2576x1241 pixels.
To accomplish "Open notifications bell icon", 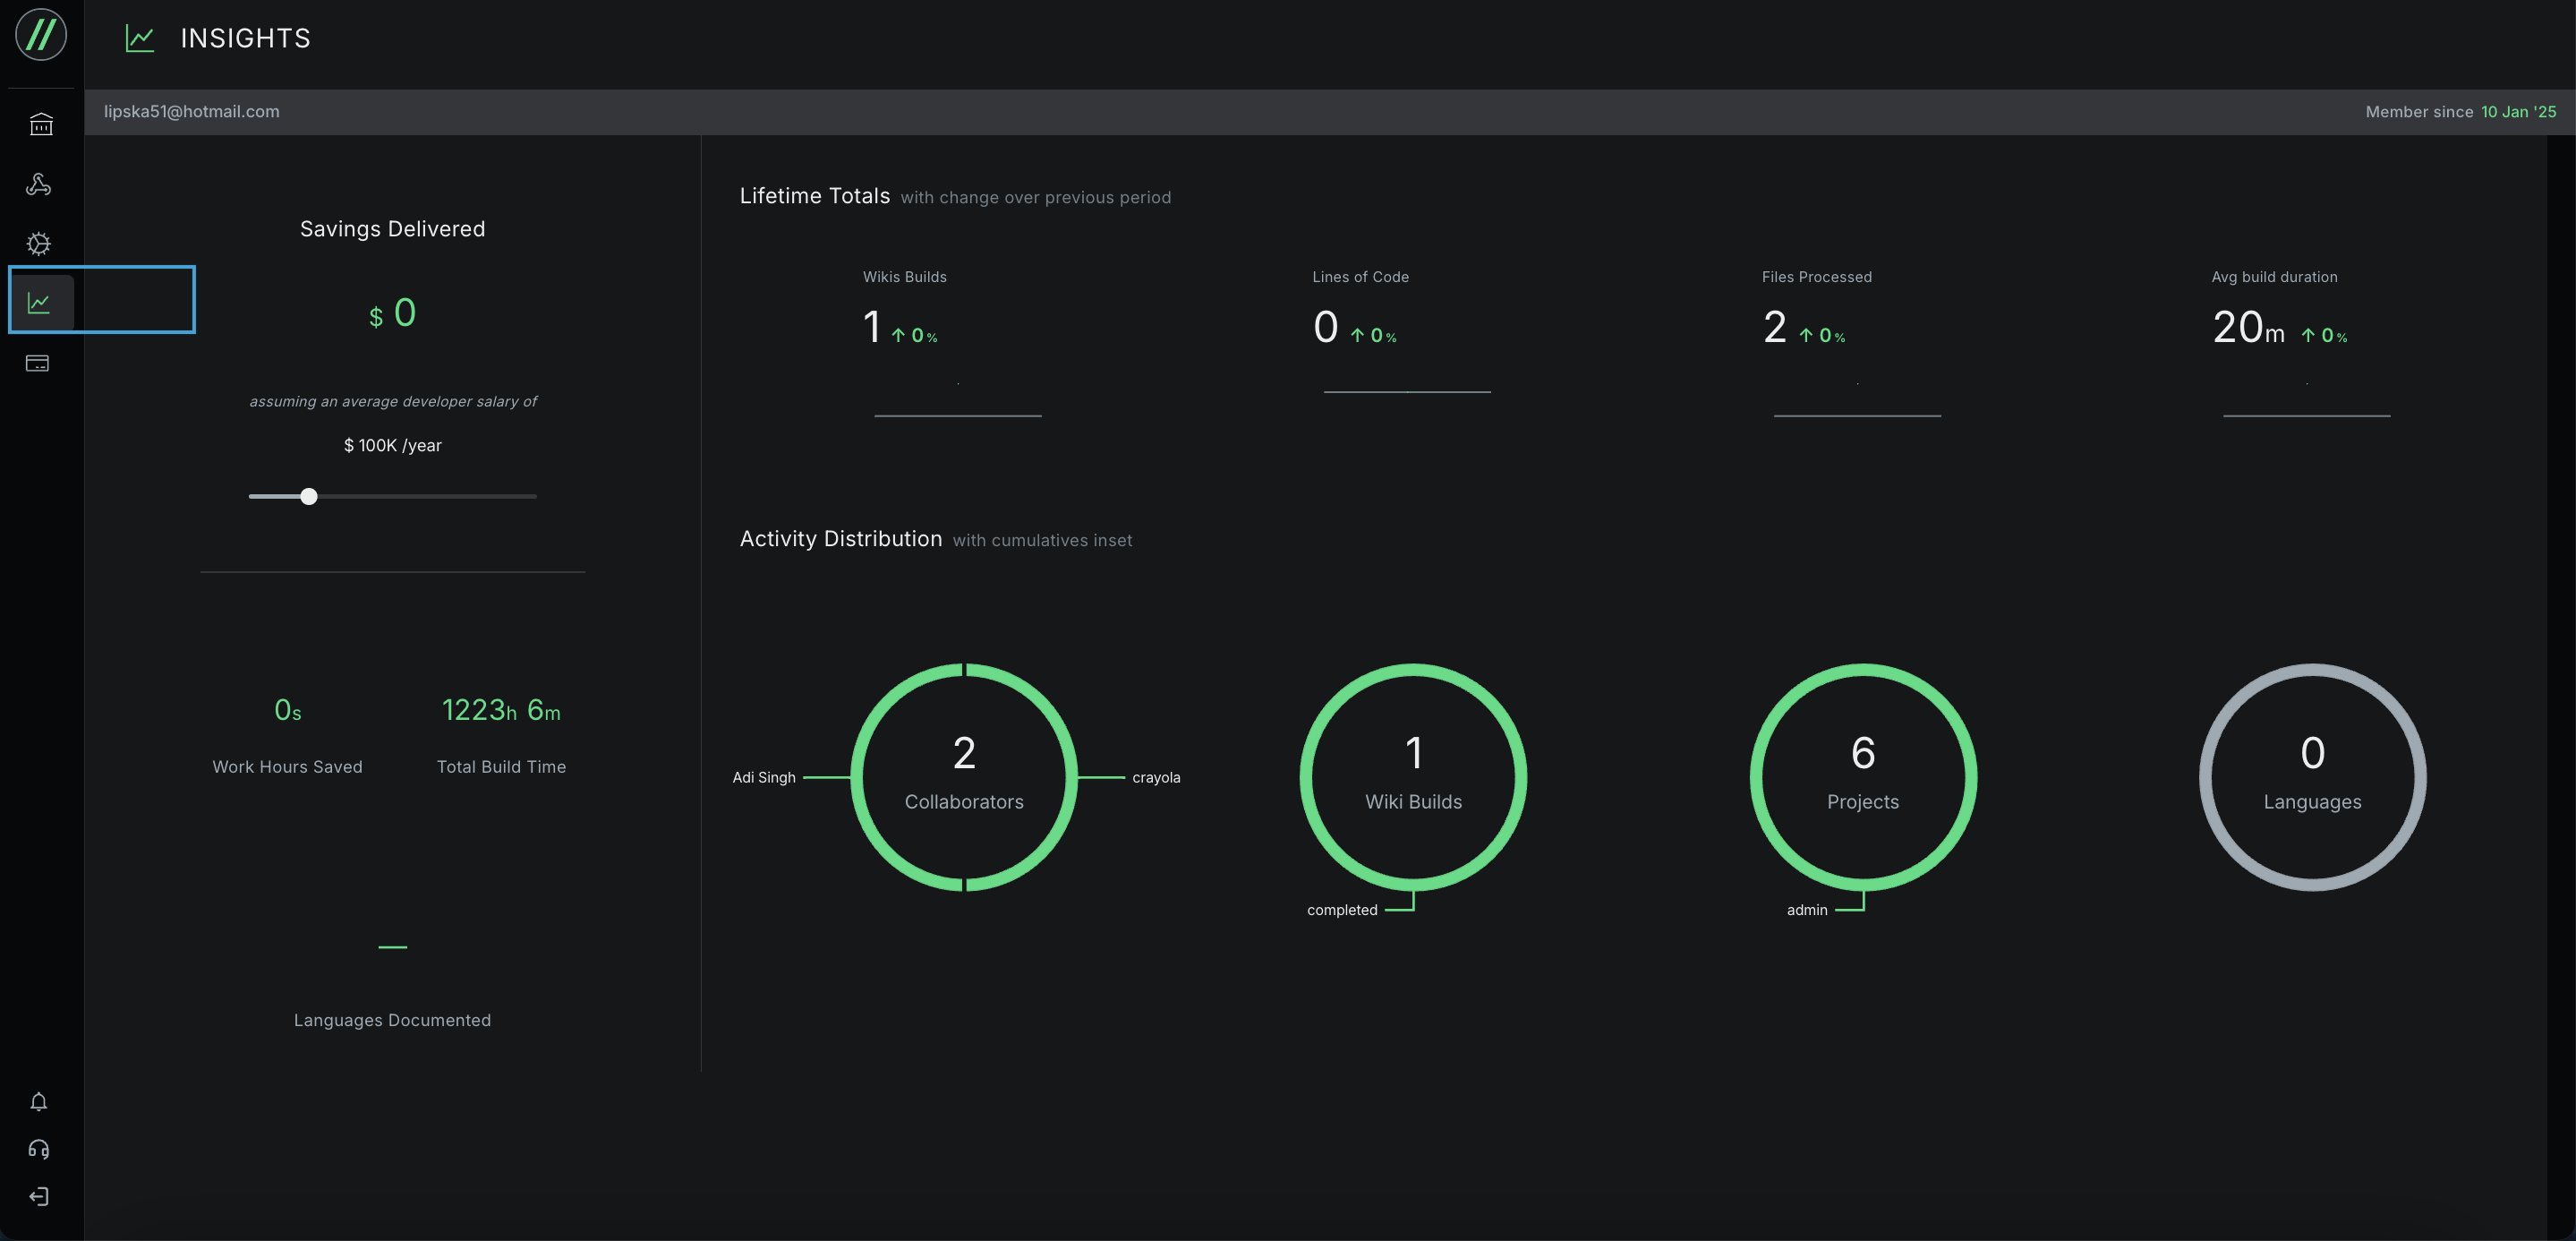I will (x=39, y=1101).
